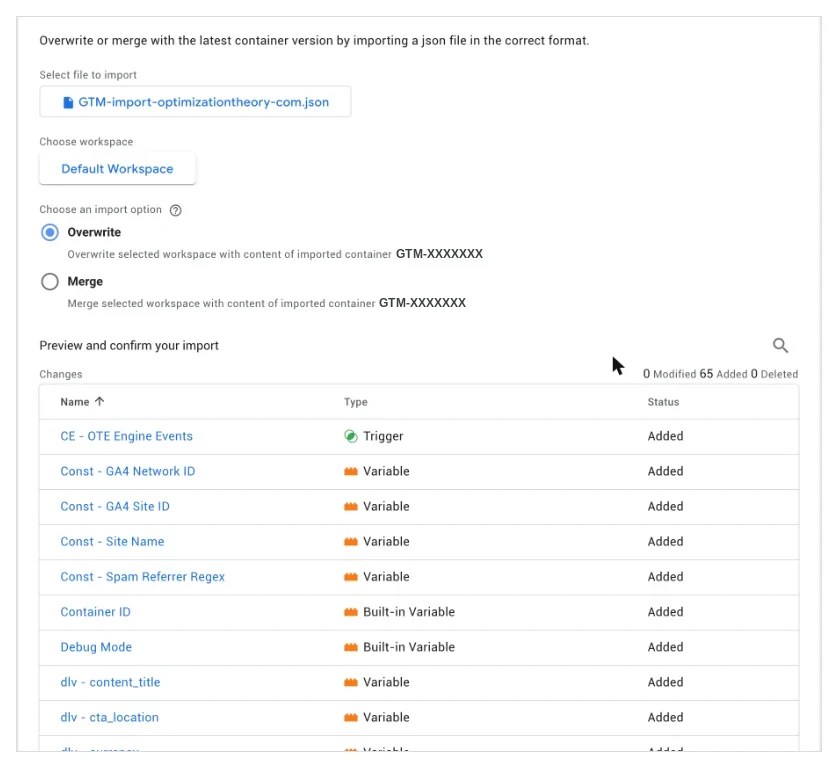Screen dimensions: 838x768
Task: Open the dlv - content_title link
Action: 110,682
